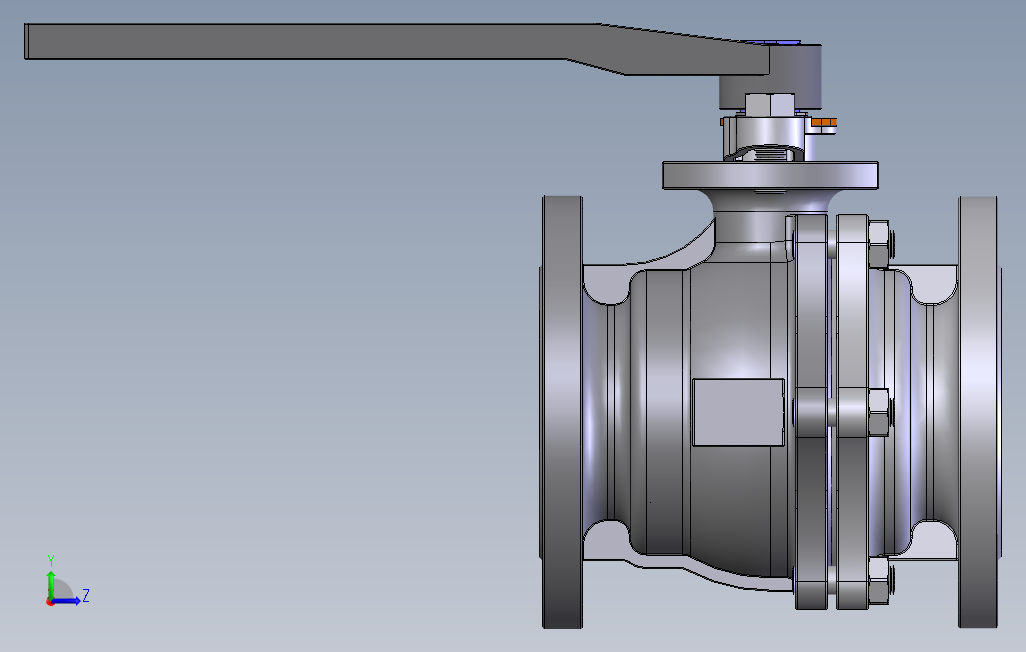Click the blue Z axis of triad

pos(68,600)
